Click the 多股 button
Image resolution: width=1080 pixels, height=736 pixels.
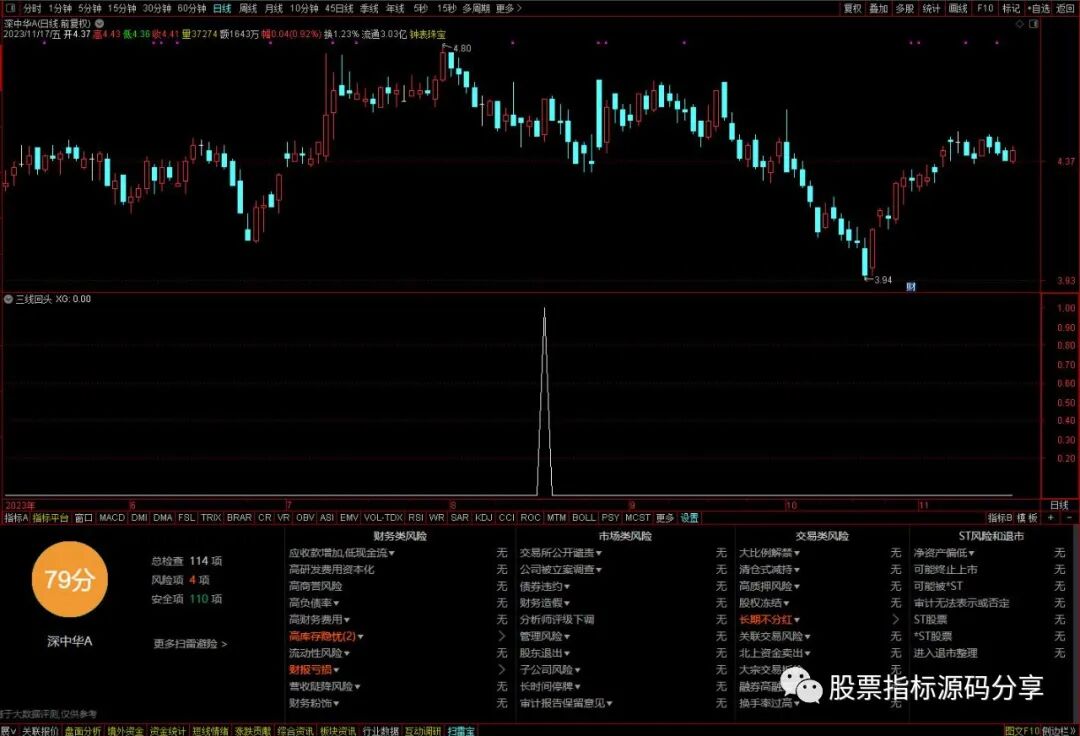click(x=904, y=8)
